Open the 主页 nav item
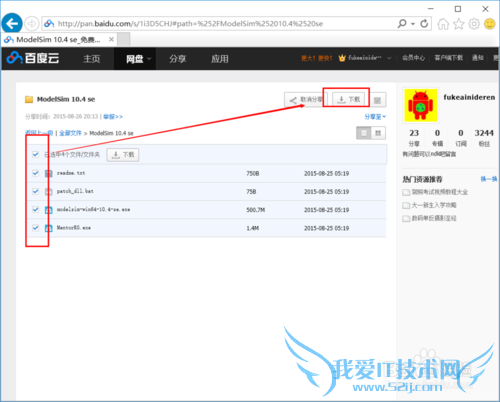Image resolution: width=500 pixels, height=402 pixels. click(92, 59)
